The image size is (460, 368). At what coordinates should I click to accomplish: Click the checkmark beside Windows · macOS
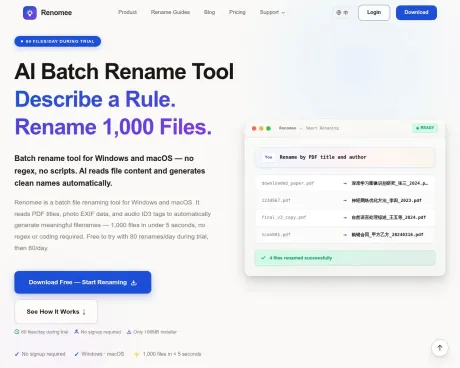point(77,354)
